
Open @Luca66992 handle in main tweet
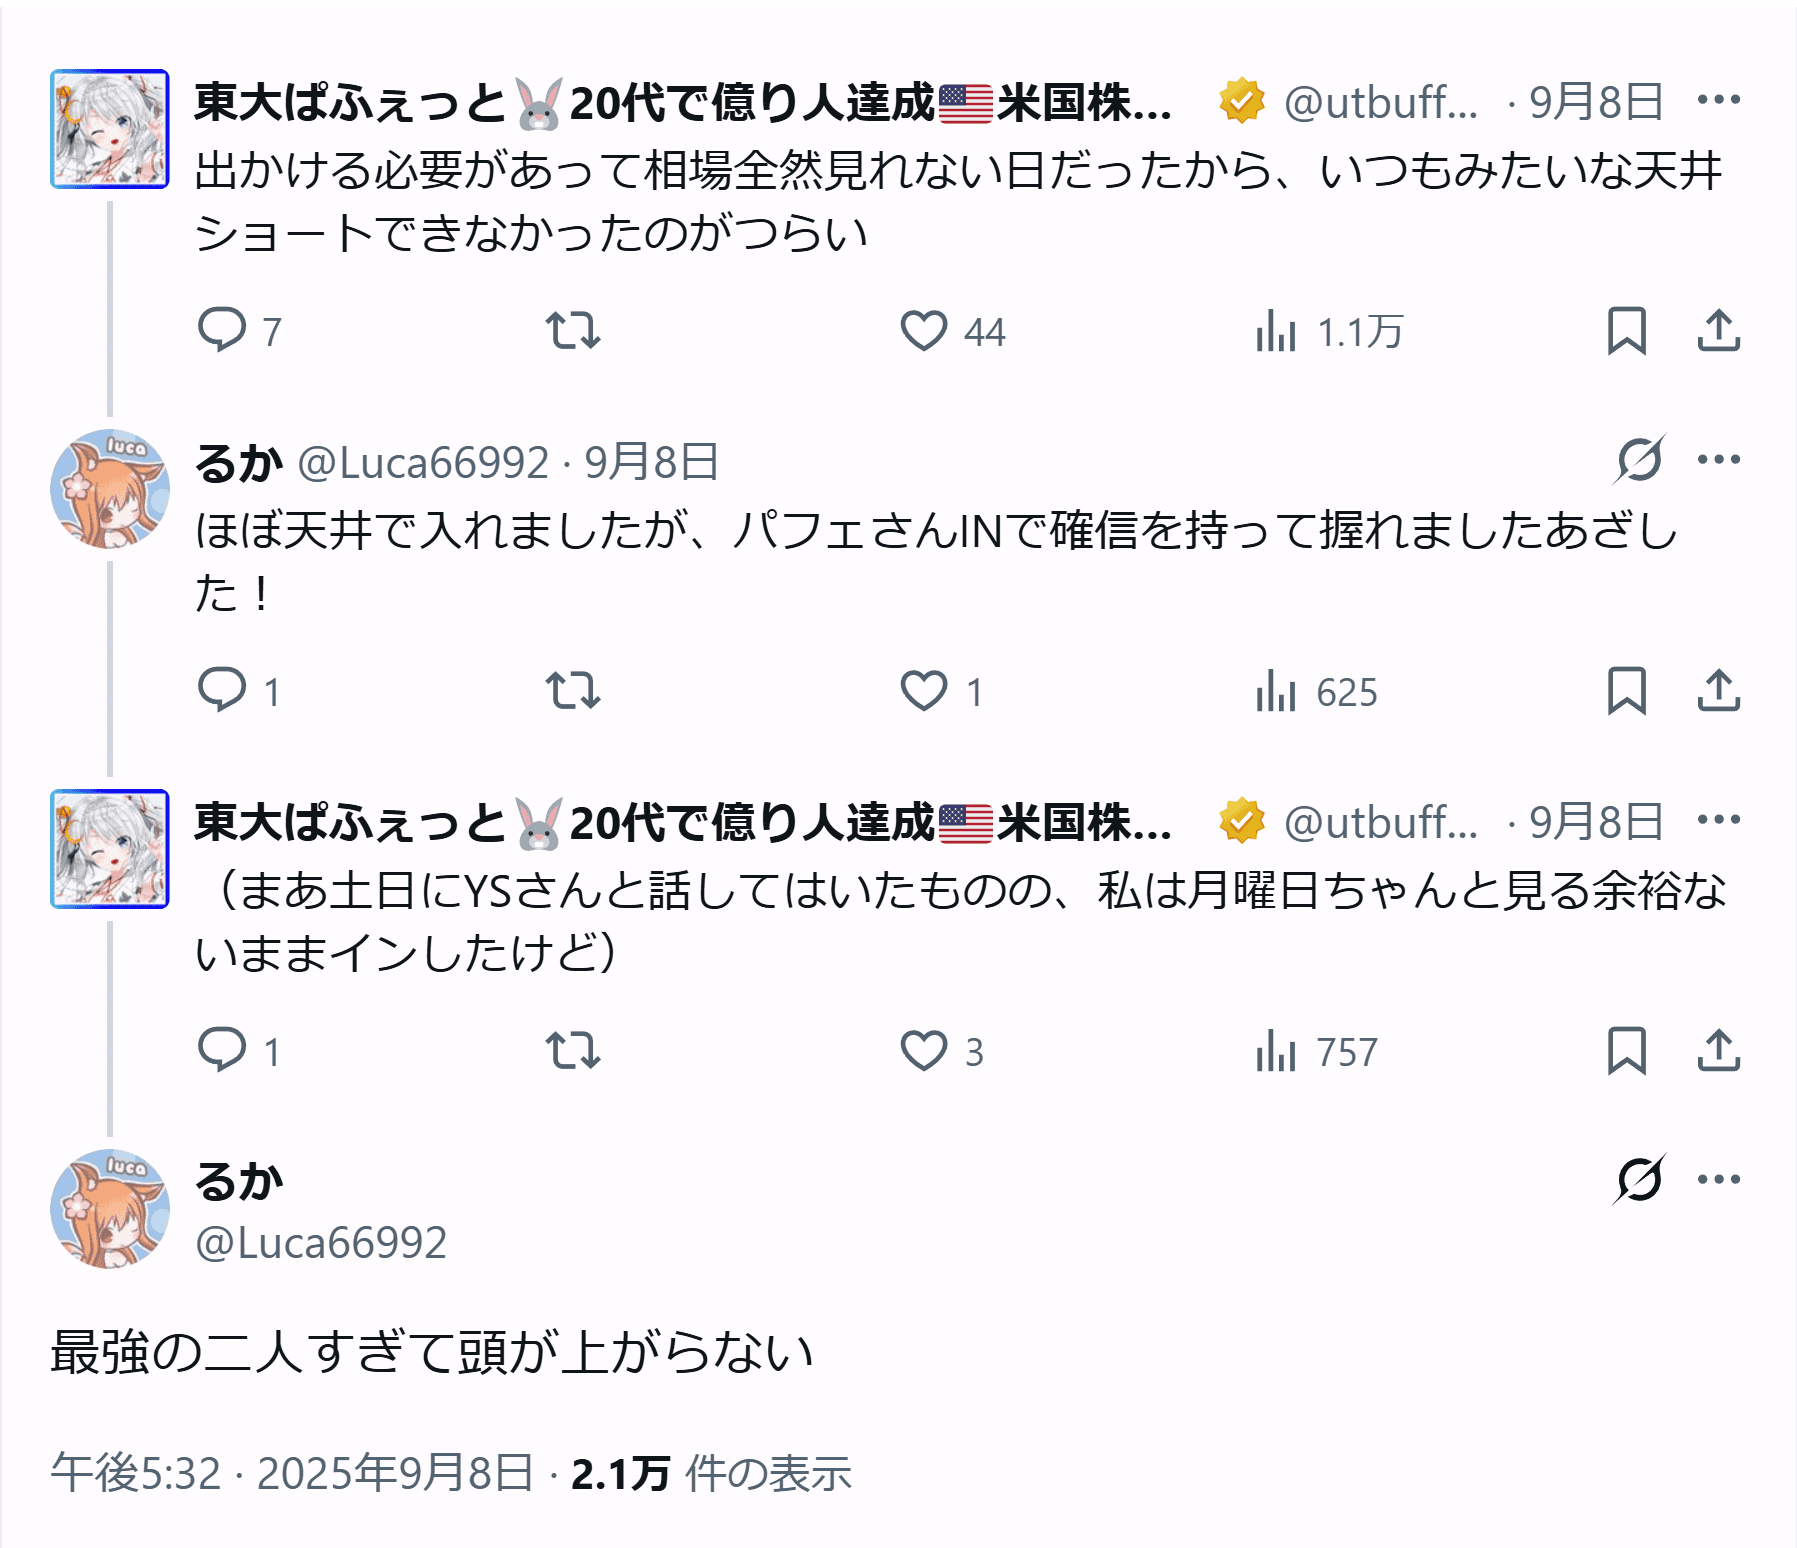click(321, 1243)
